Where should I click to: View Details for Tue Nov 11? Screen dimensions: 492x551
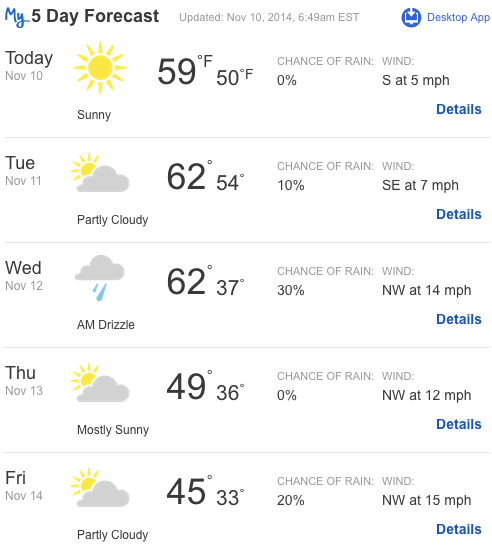(459, 214)
